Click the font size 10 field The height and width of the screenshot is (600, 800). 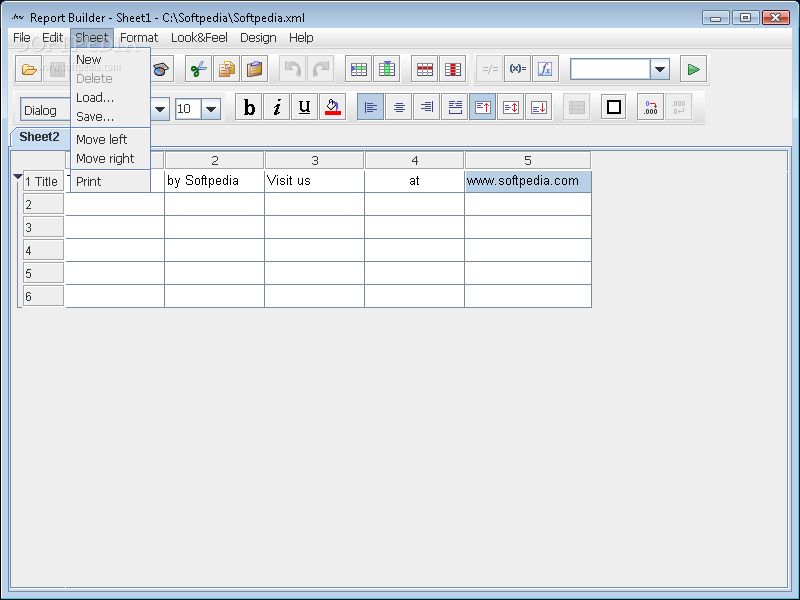188,109
